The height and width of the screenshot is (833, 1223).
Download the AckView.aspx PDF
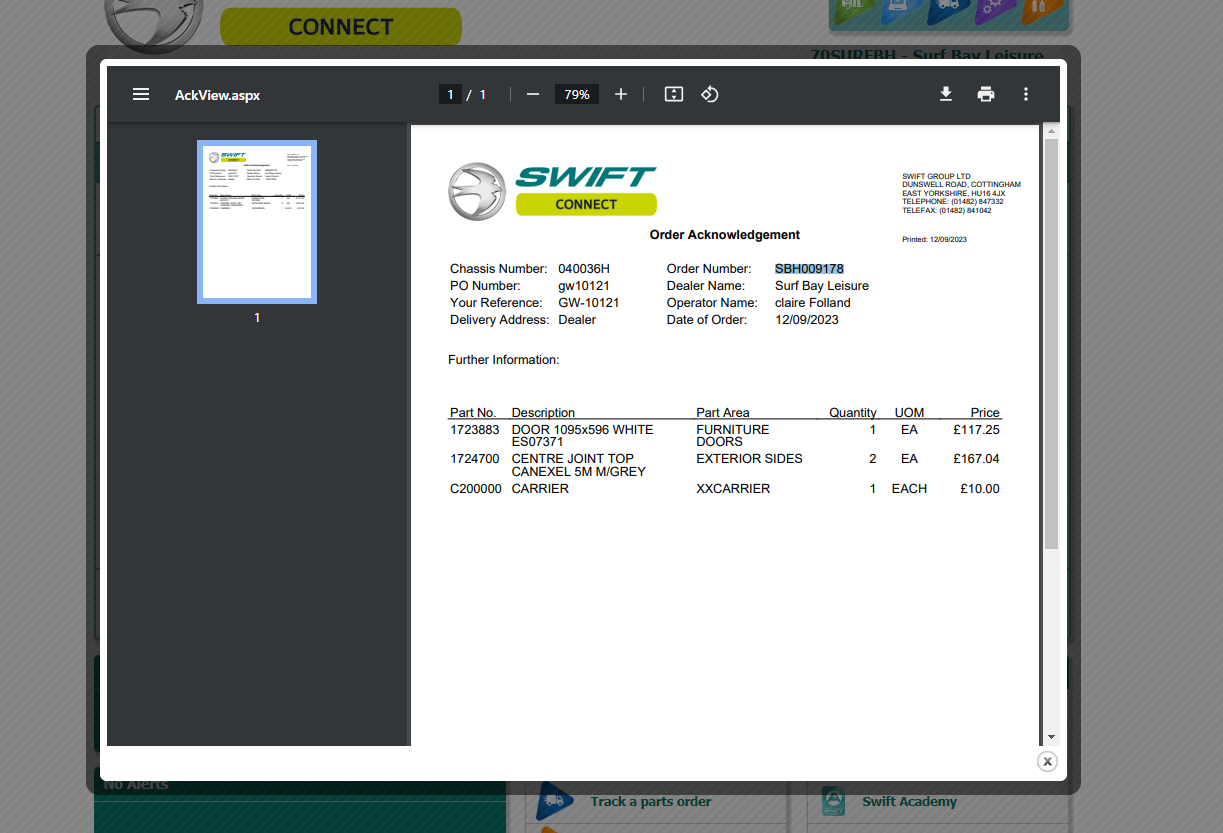[946, 94]
